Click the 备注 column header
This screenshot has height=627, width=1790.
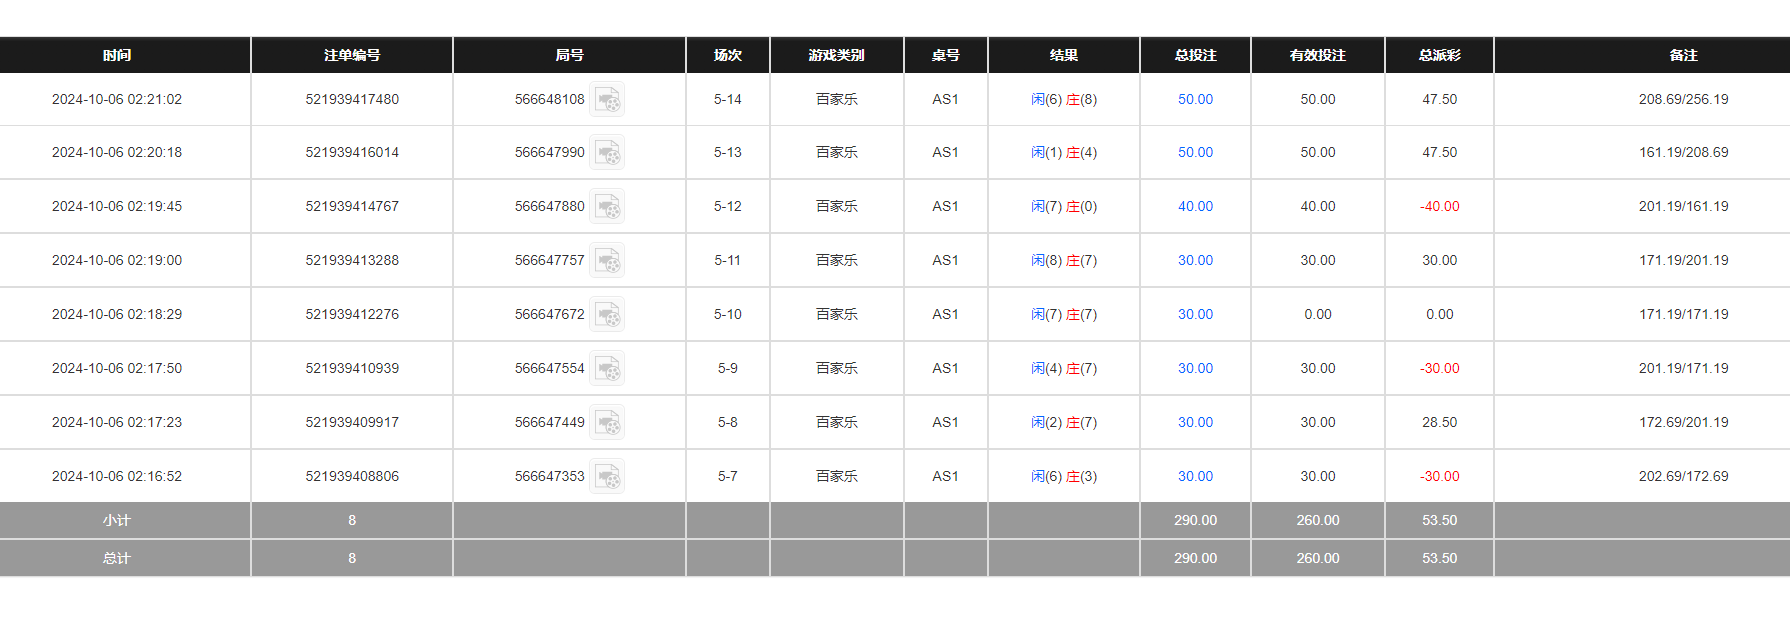1683,55
